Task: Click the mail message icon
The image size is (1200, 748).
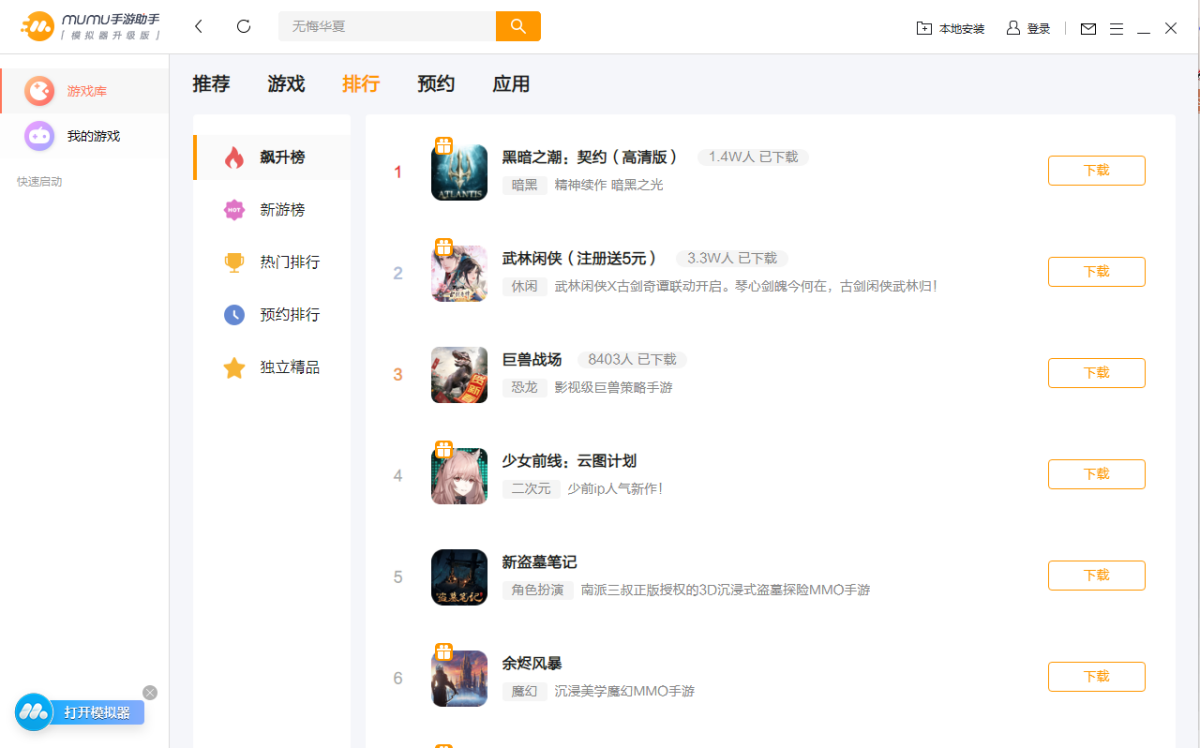Action: click(x=1088, y=29)
